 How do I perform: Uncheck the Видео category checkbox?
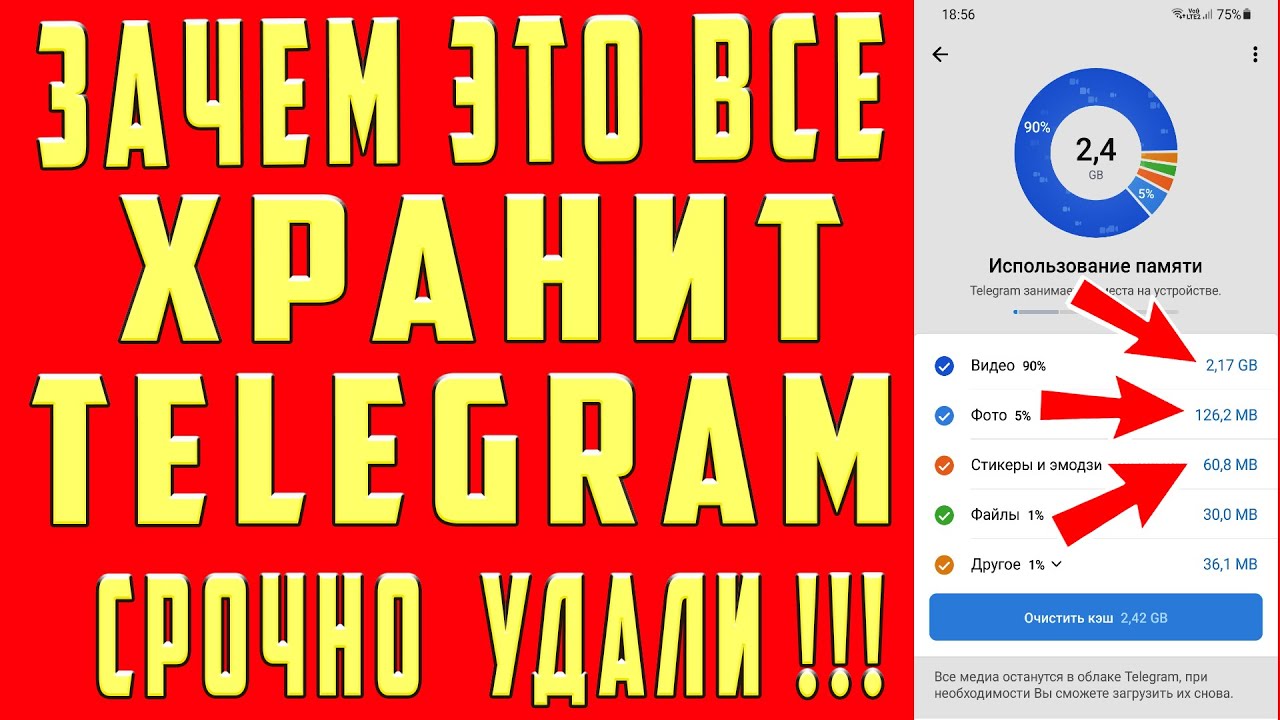944,367
